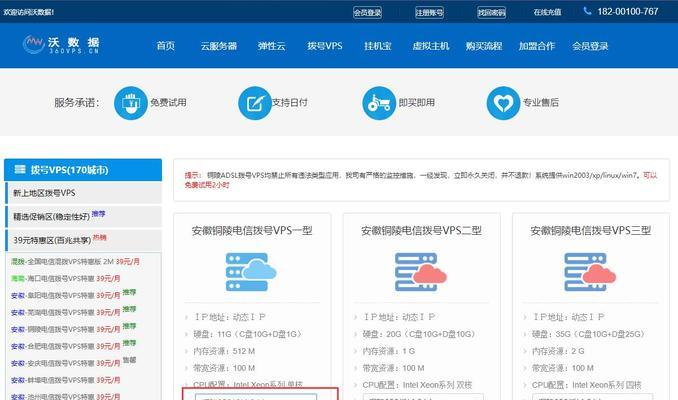
Task: Click 内存资源: 1 G in VPS二型
Action: pos(389,351)
